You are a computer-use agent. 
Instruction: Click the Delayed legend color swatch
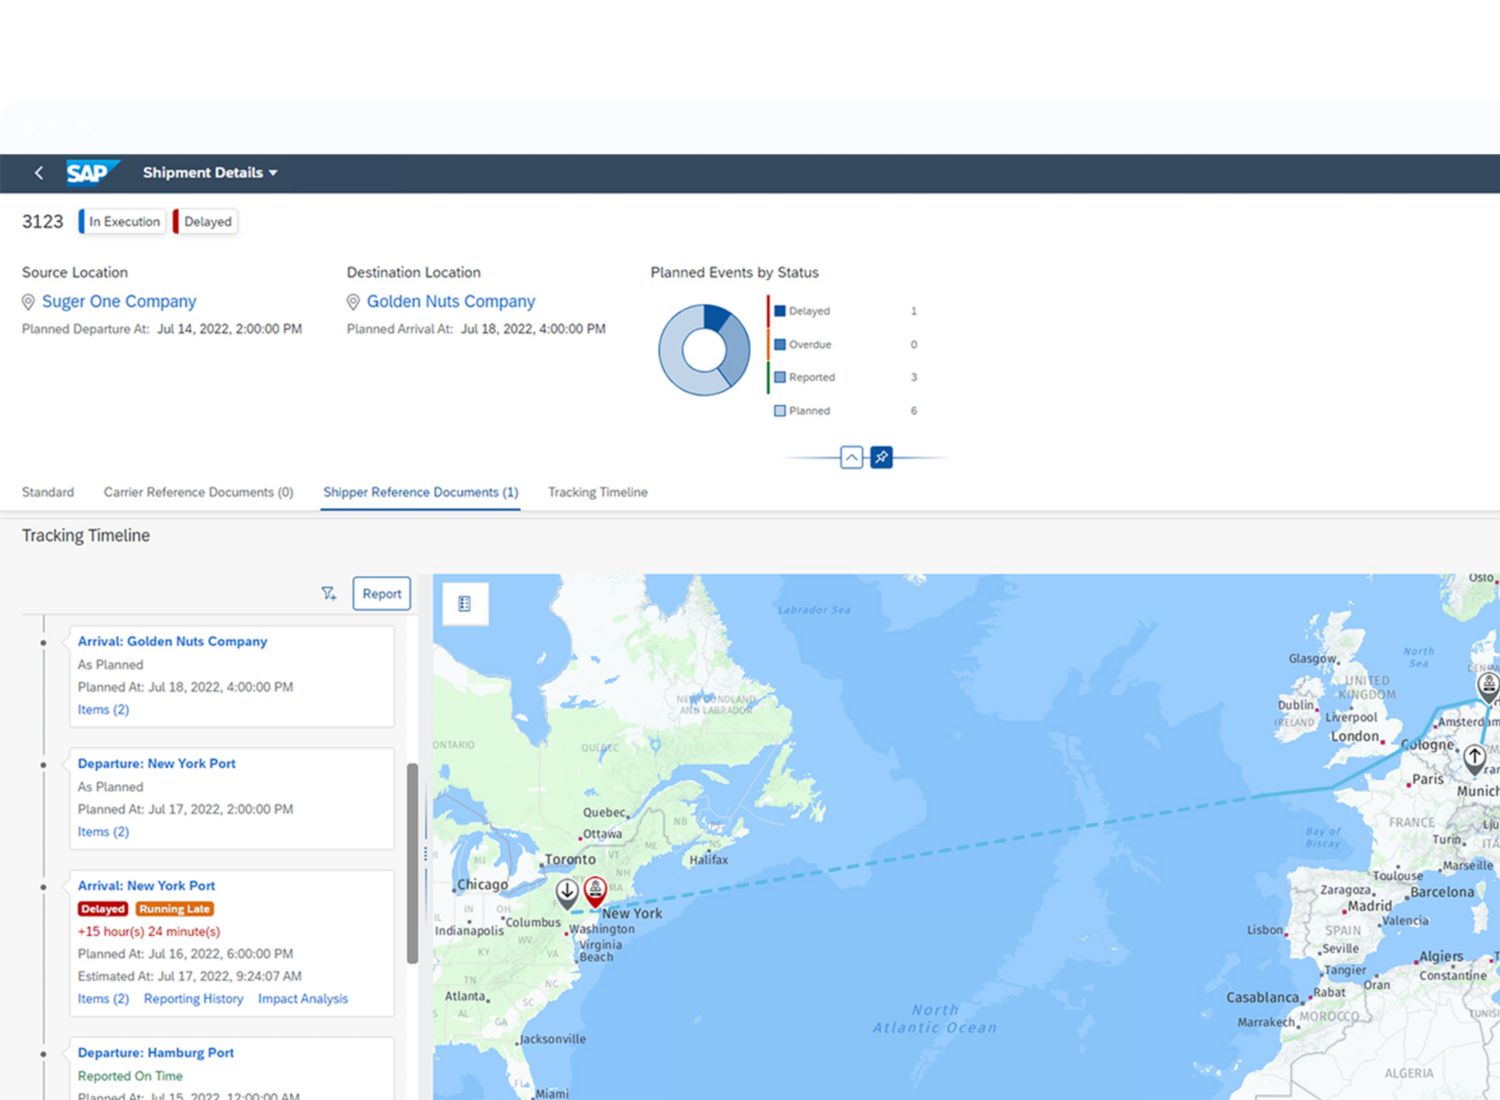click(x=780, y=311)
